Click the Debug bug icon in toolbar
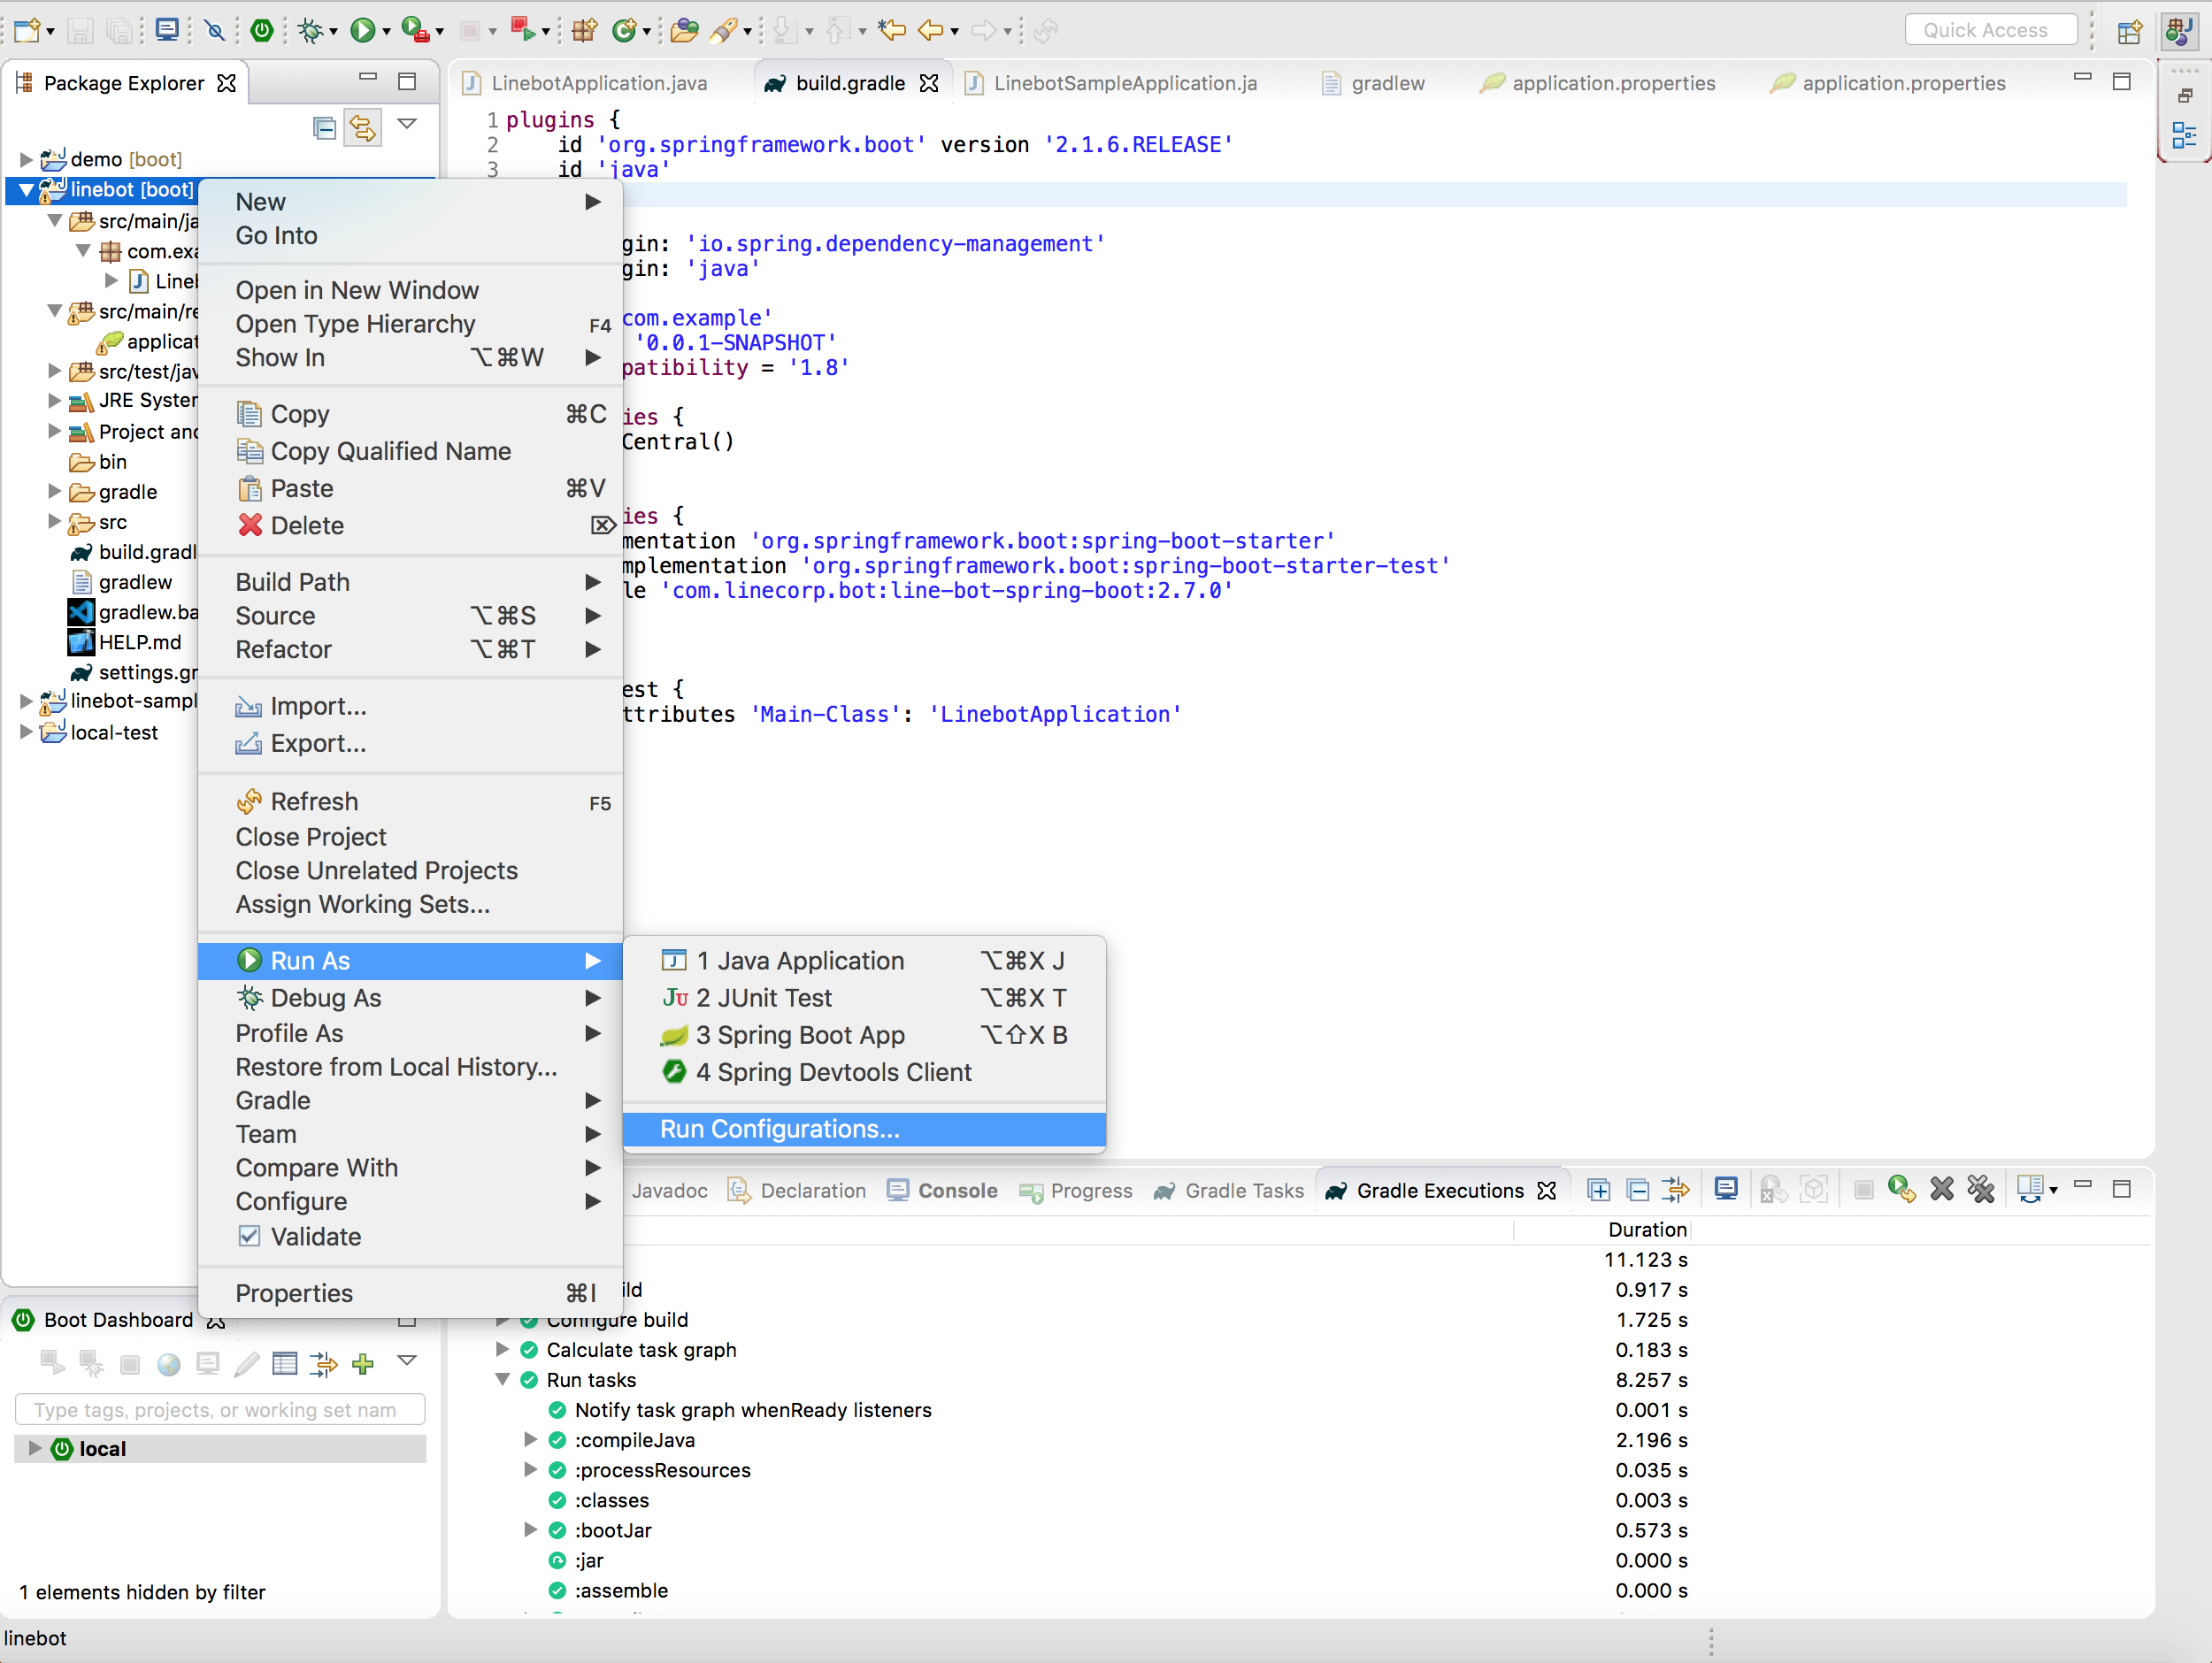The image size is (2212, 1663). (x=310, y=30)
